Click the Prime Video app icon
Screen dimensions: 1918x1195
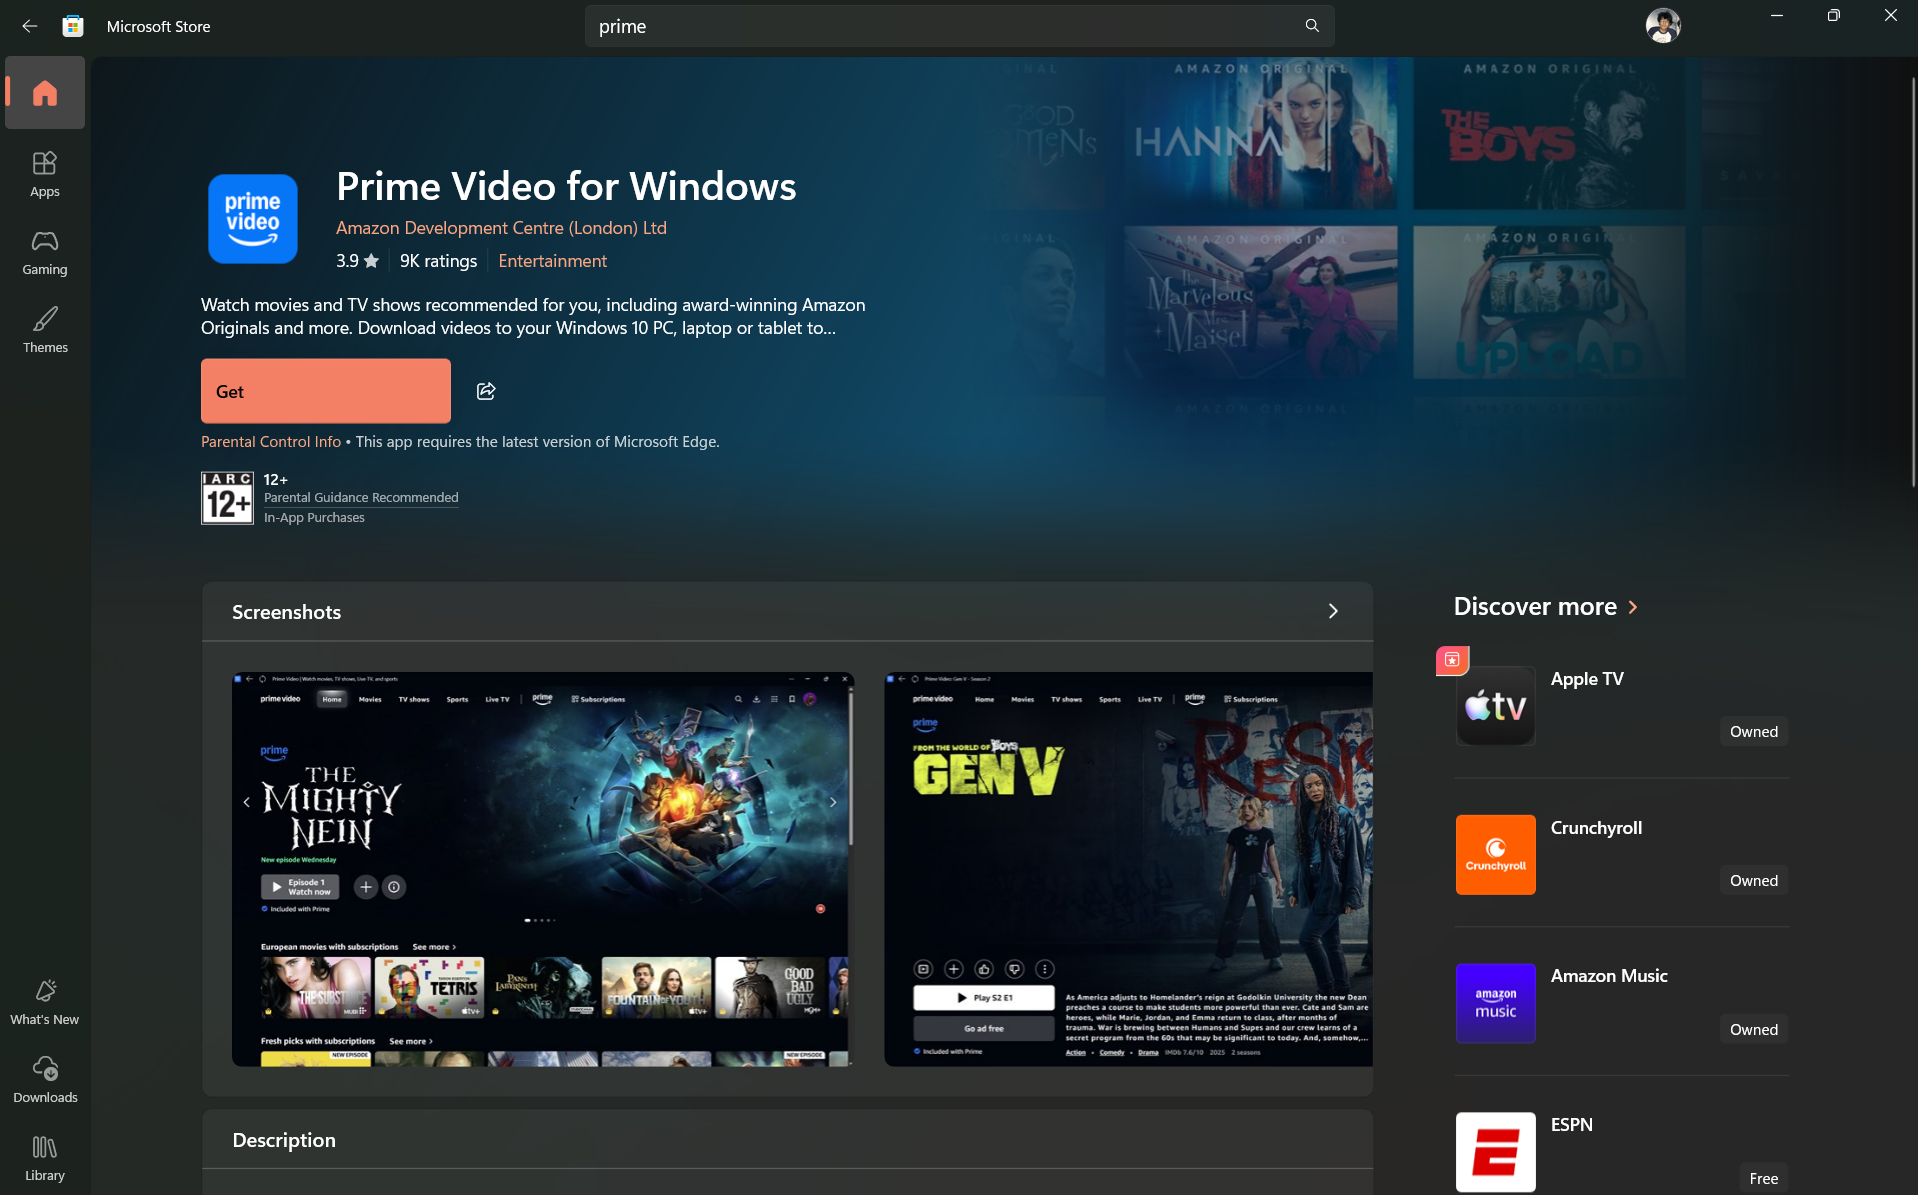tap(253, 219)
